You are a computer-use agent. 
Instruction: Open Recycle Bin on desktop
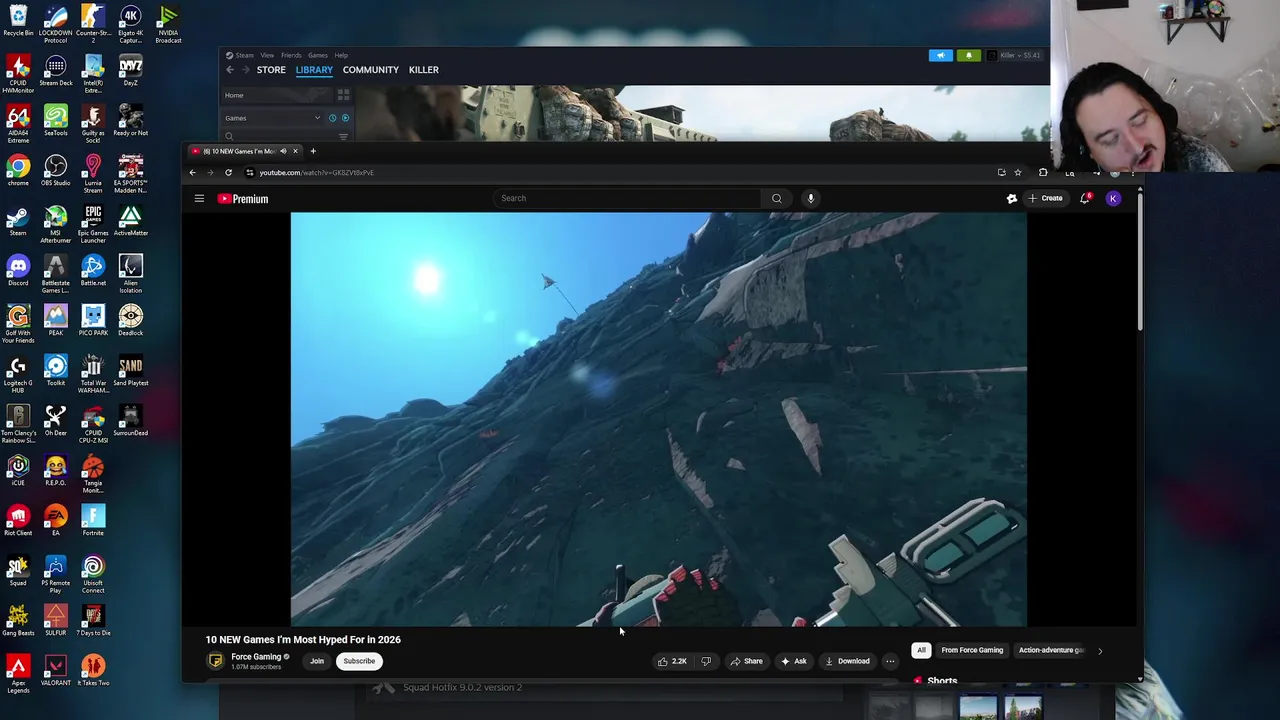click(18, 20)
